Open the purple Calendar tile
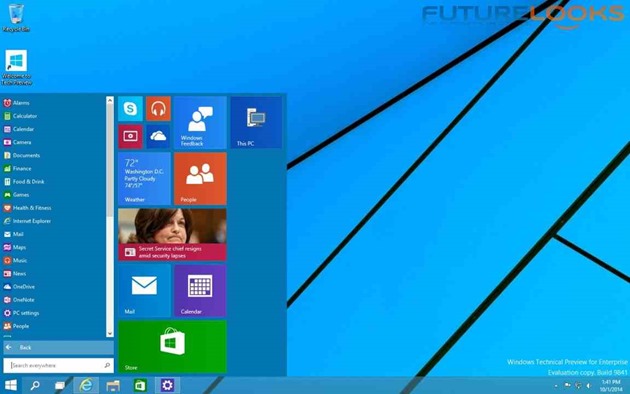This screenshot has height=394, width=630. point(200,291)
